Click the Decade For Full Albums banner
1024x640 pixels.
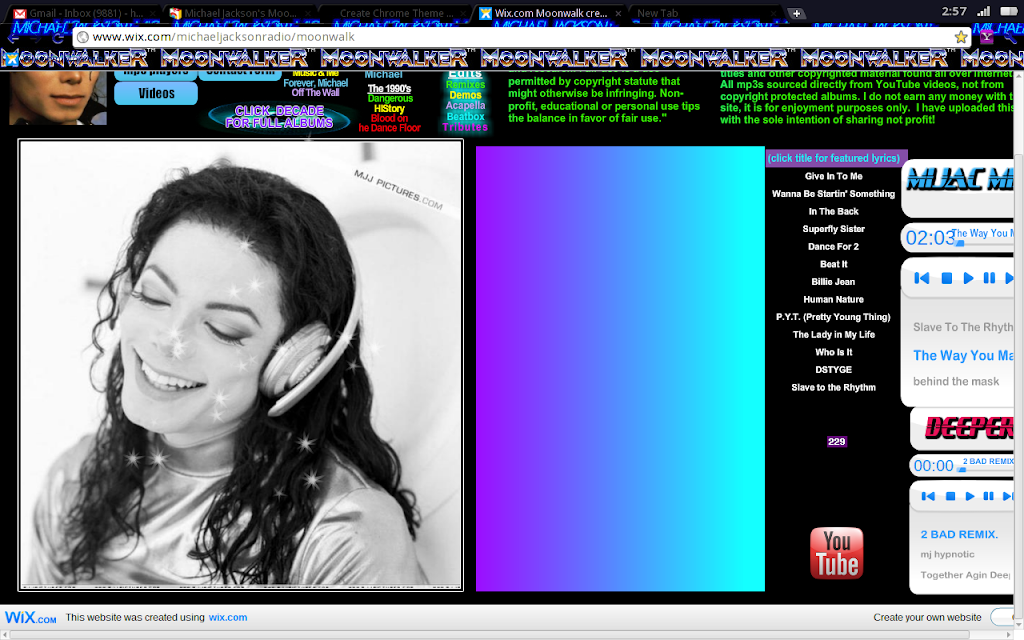[279, 117]
